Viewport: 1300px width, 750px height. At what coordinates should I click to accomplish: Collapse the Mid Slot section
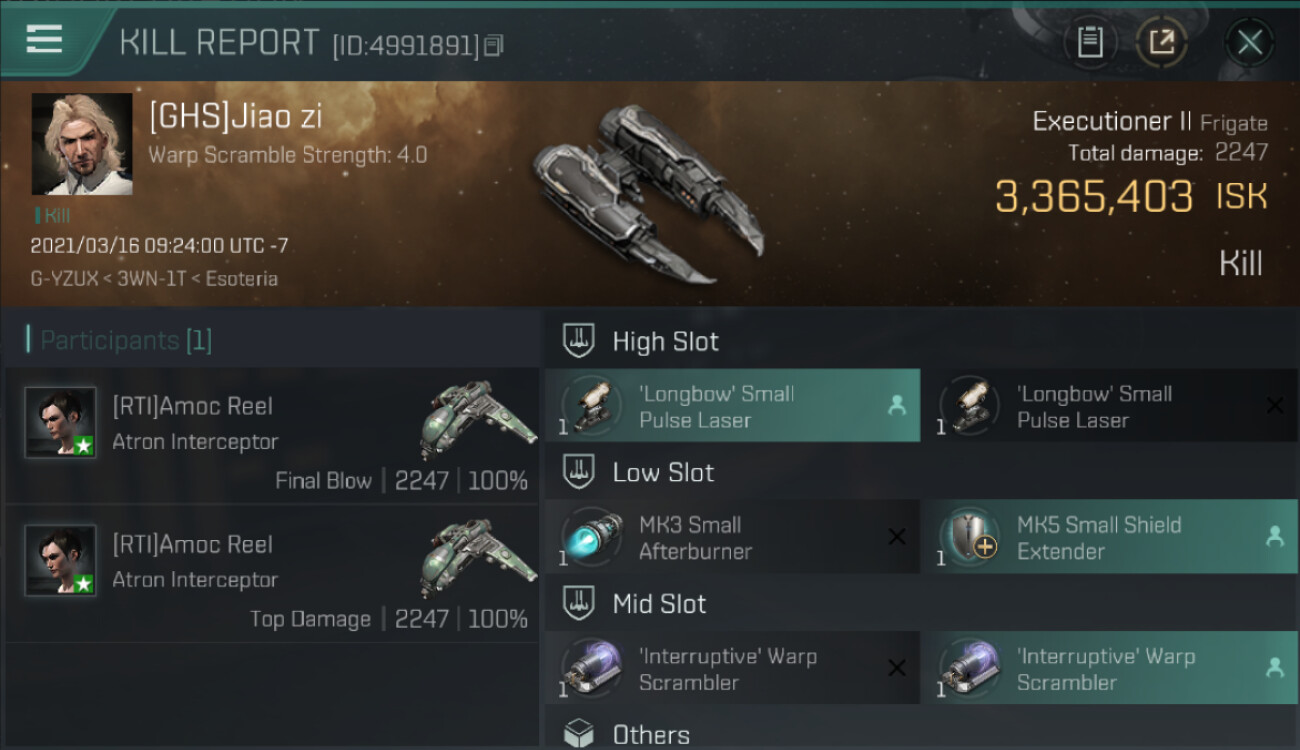(579, 603)
